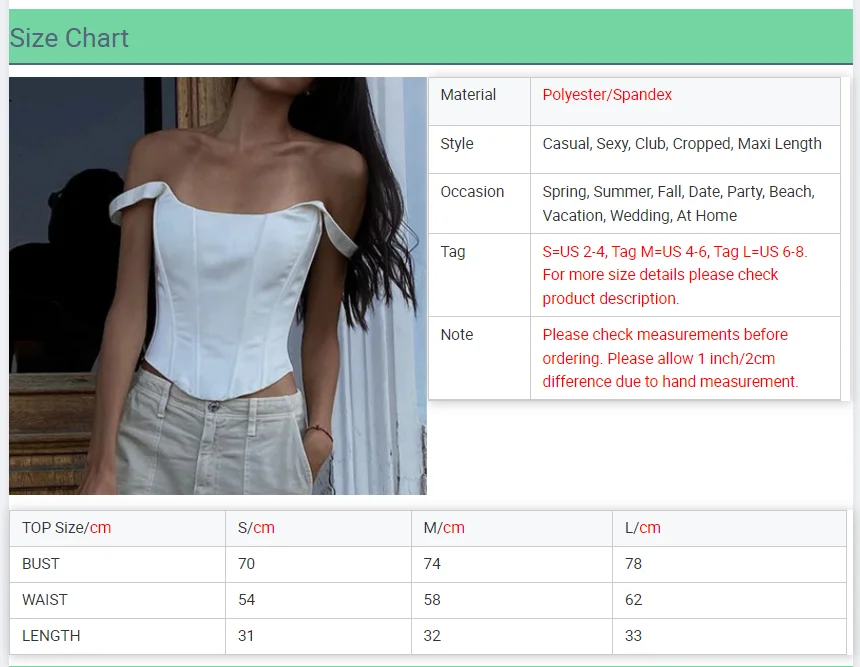Image resolution: width=860 pixels, height=667 pixels.
Task: Click the S/cm column header
Action: [x=256, y=528]
